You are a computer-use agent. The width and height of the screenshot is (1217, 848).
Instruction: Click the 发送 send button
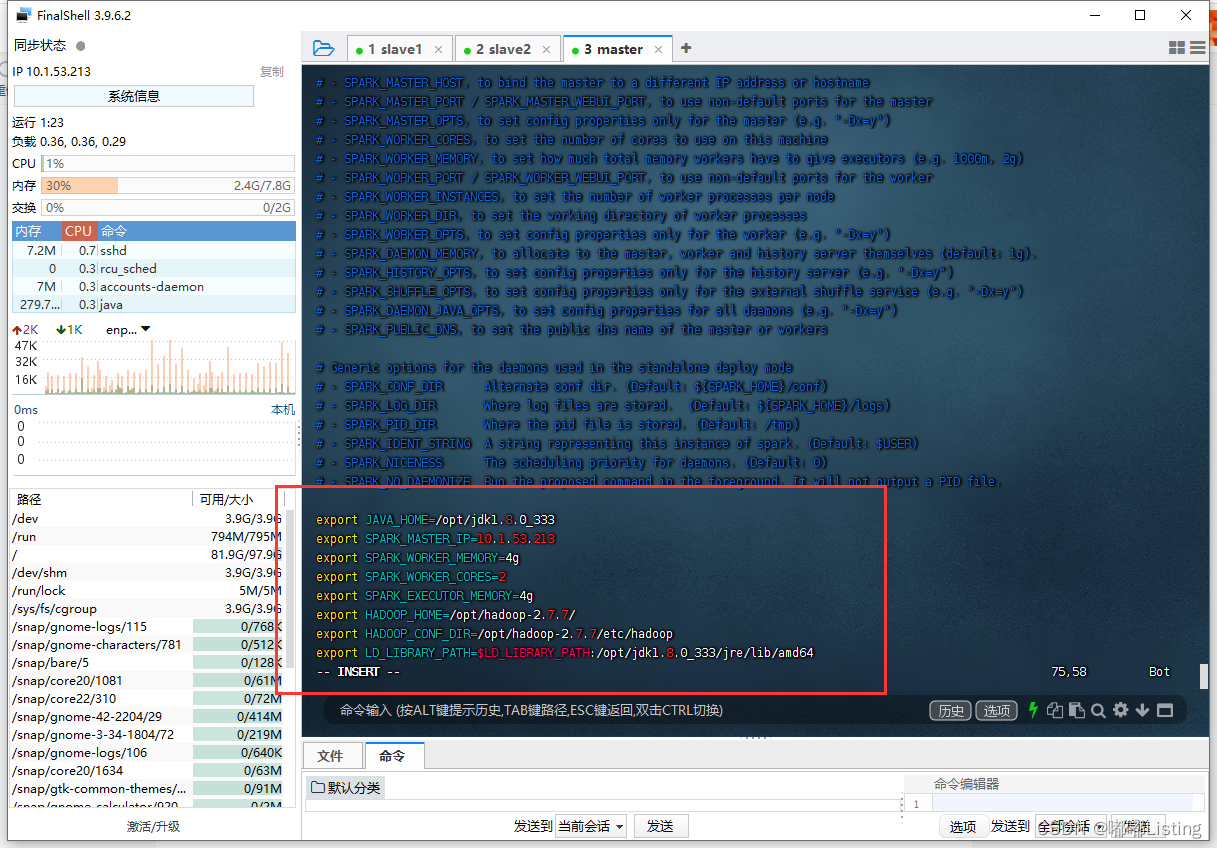pyautogui.click(x=660, y=826)
